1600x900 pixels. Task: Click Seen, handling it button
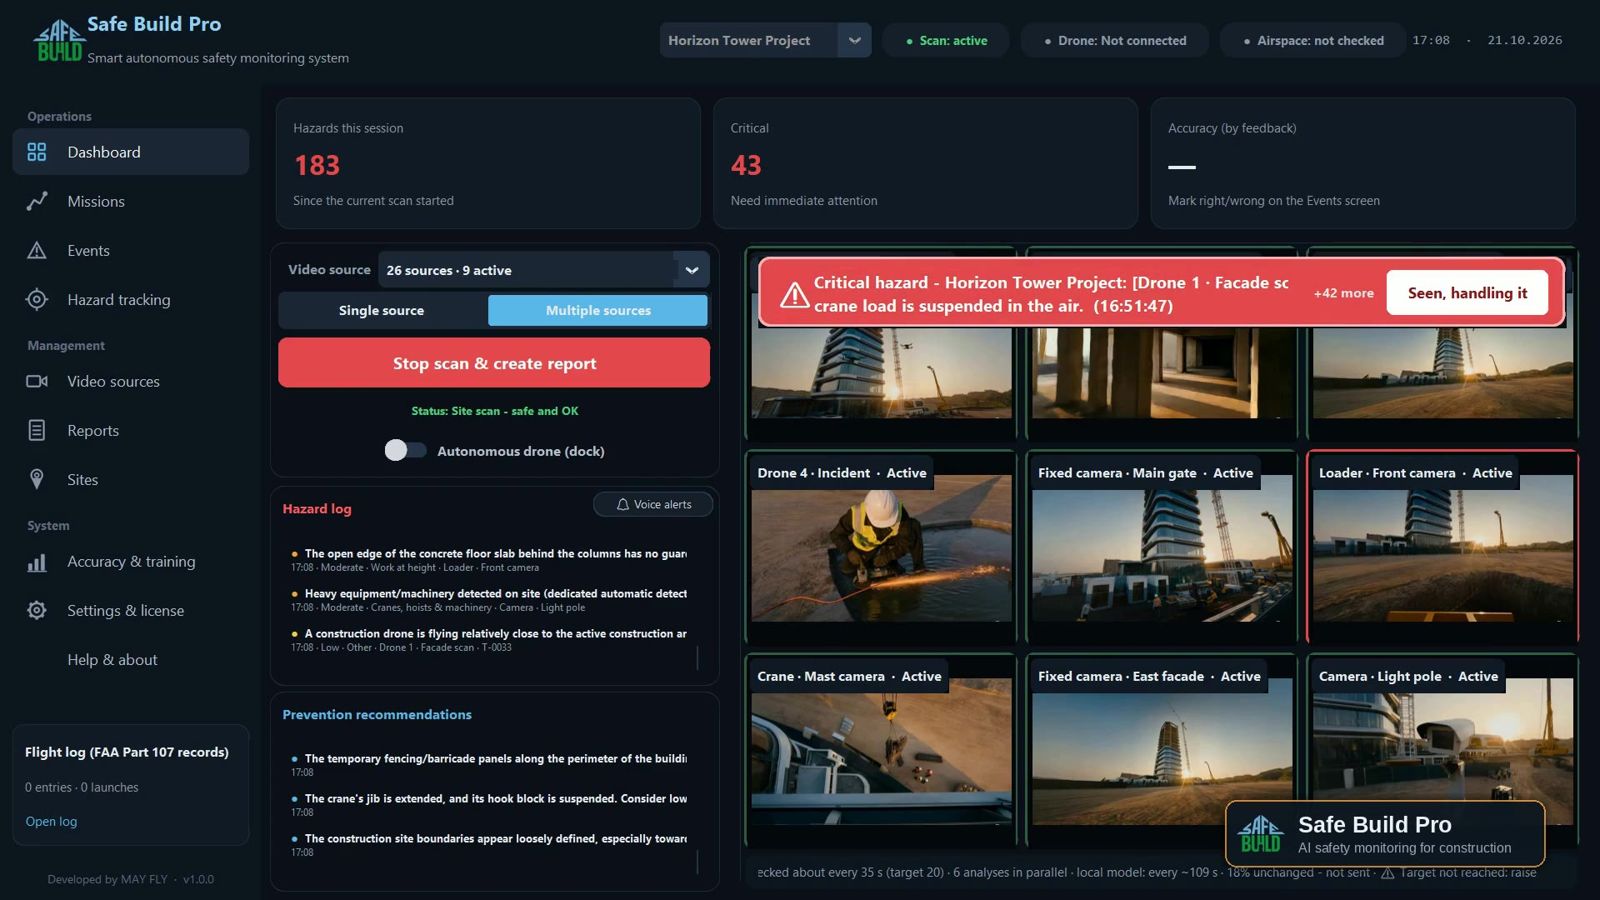pos(1467,293)
